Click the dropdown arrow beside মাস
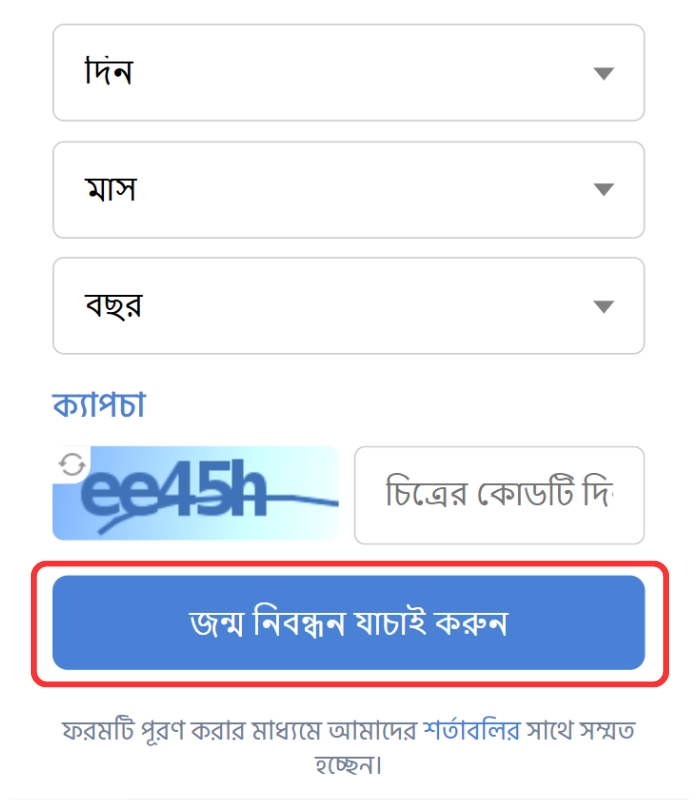 click(606, 189)
